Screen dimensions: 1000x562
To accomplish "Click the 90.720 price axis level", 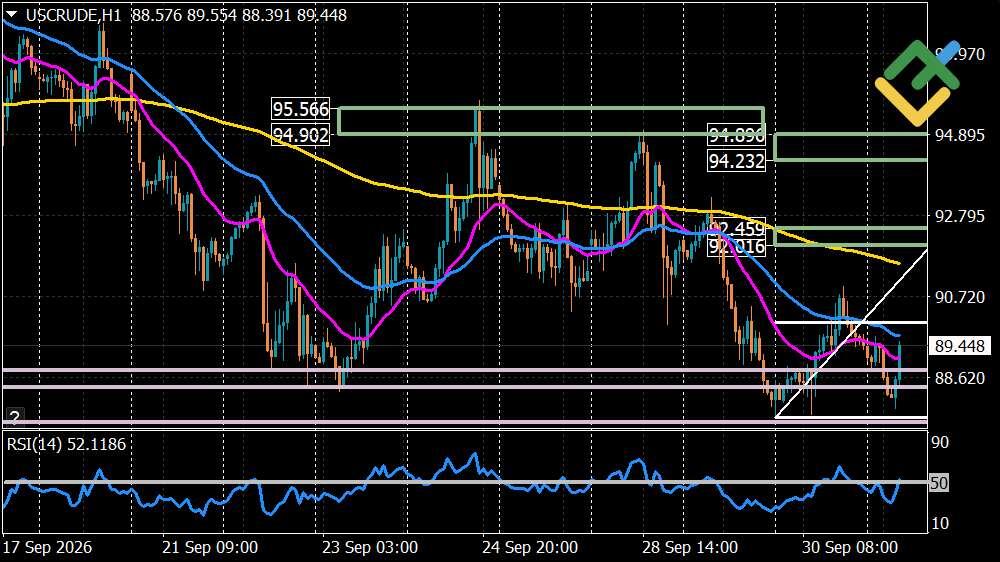I will (x=959, y=297).
